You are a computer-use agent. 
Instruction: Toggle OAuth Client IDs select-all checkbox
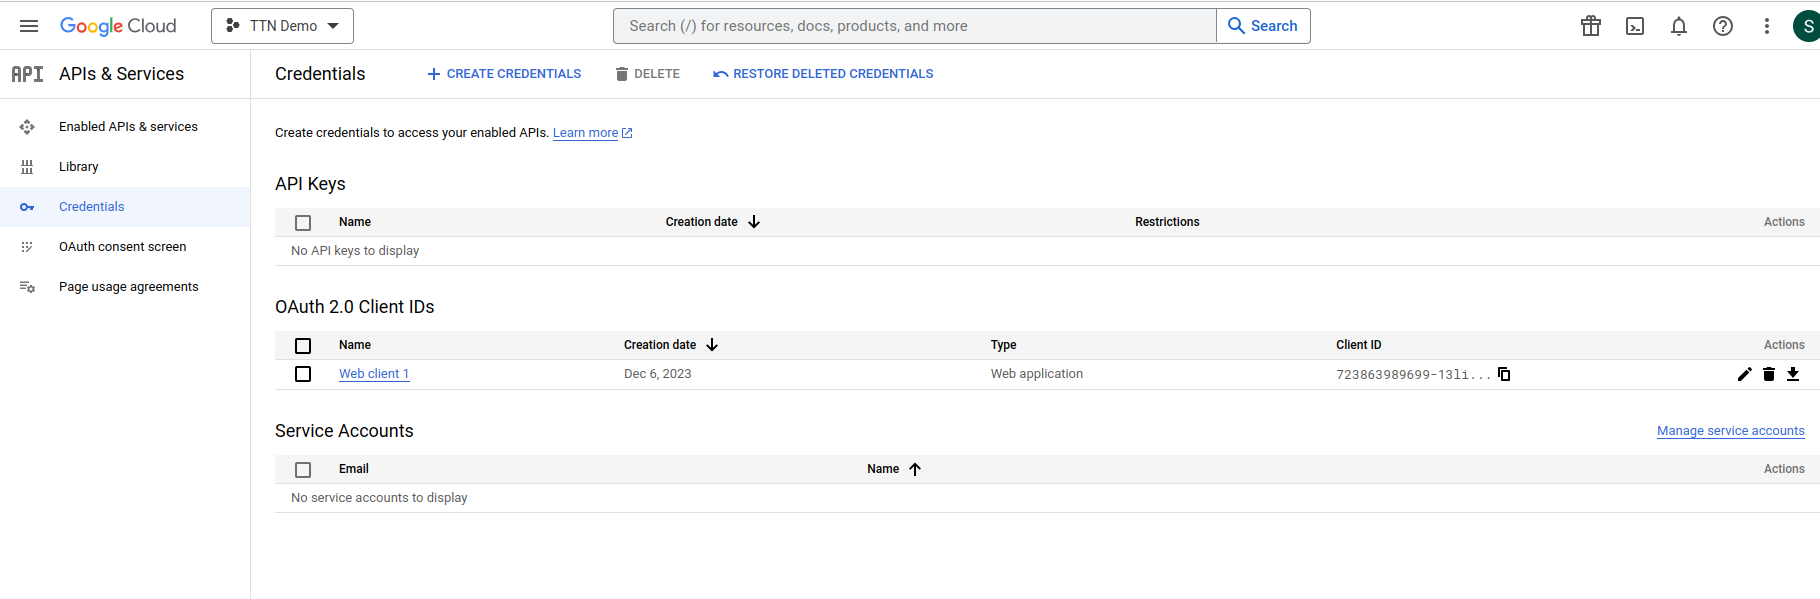pyautogui.click(x=303, y=346)
